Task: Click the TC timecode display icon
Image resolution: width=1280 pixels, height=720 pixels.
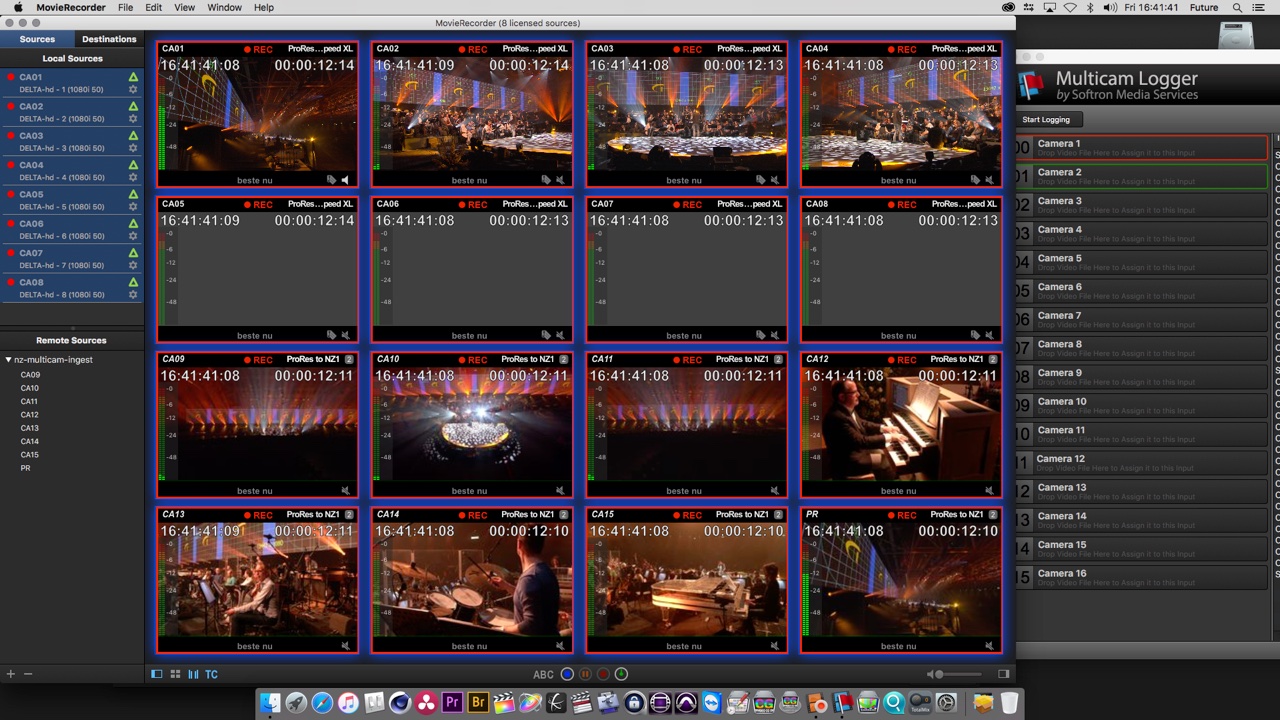Action: pyautogui.click(x=211, y=674)
